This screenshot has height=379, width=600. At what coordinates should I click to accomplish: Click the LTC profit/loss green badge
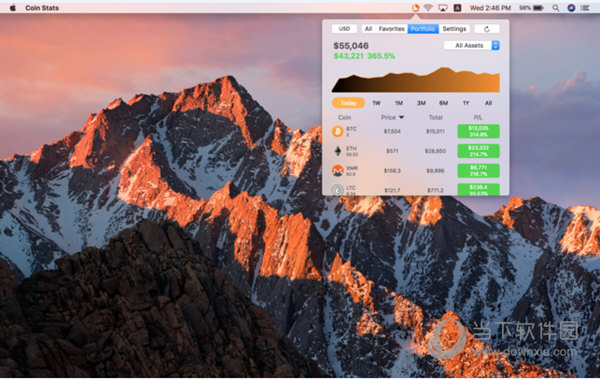478,190
